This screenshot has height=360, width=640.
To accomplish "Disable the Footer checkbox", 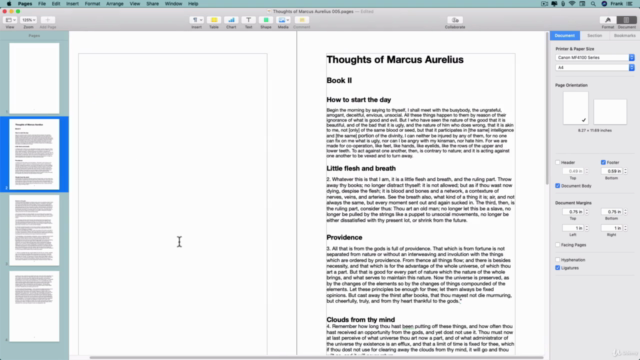I will 603,162.
